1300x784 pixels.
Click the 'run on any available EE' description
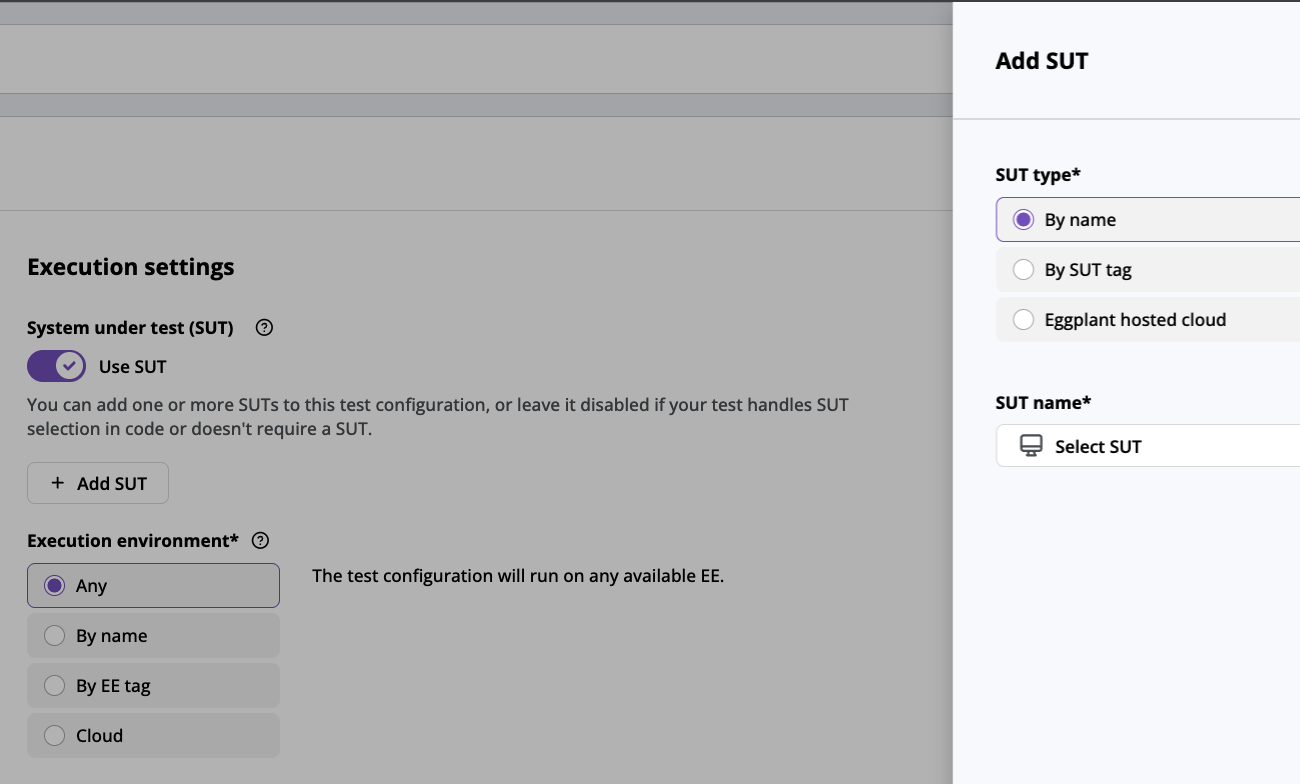tap(517, 576)
